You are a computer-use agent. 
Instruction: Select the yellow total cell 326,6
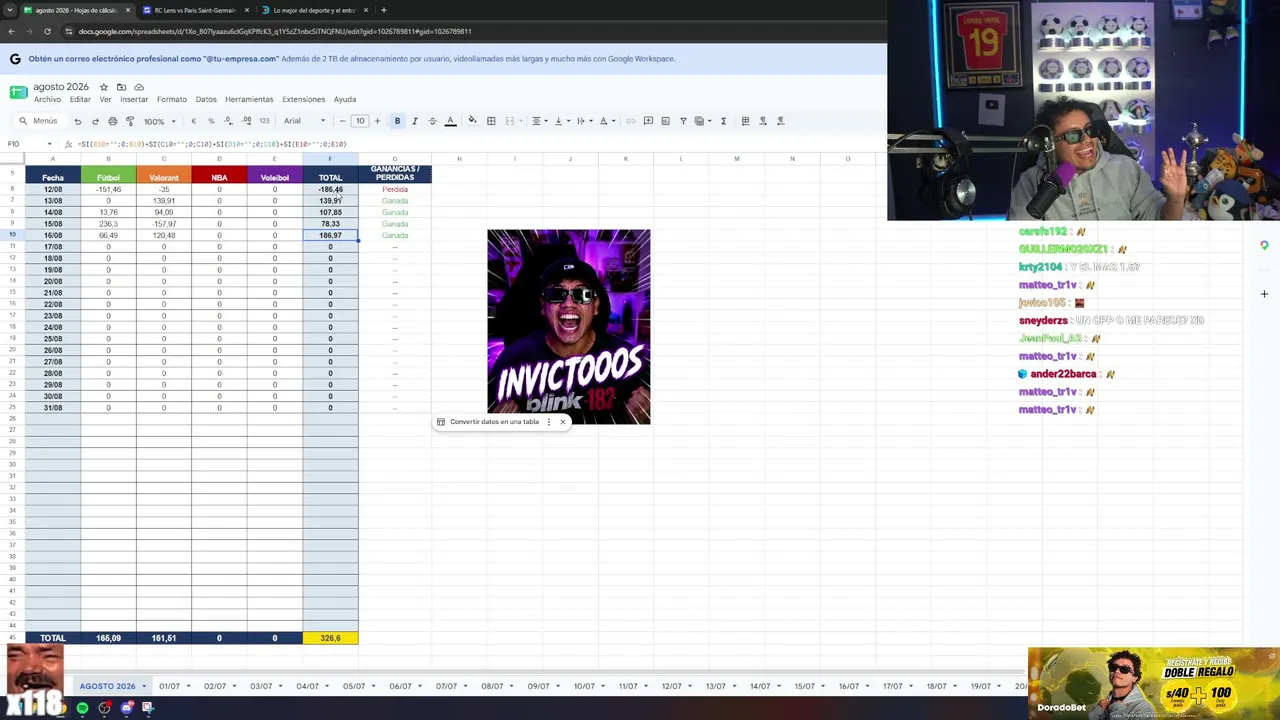pos(330,638)
